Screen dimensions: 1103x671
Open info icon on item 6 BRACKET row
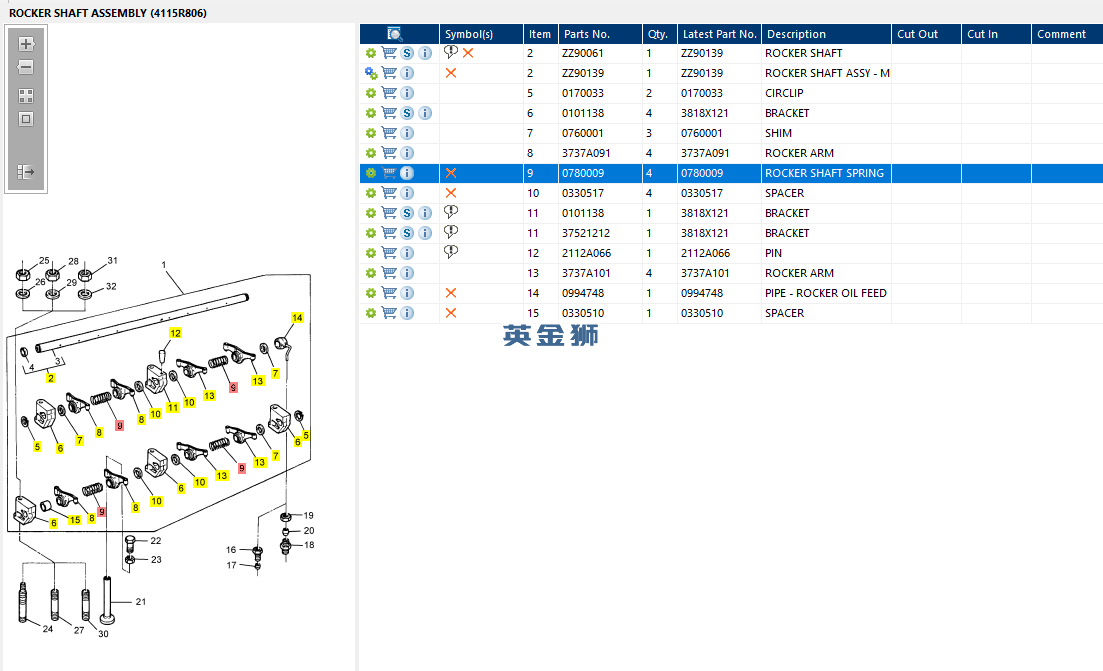pyautogui.click(x=425, y=113)
